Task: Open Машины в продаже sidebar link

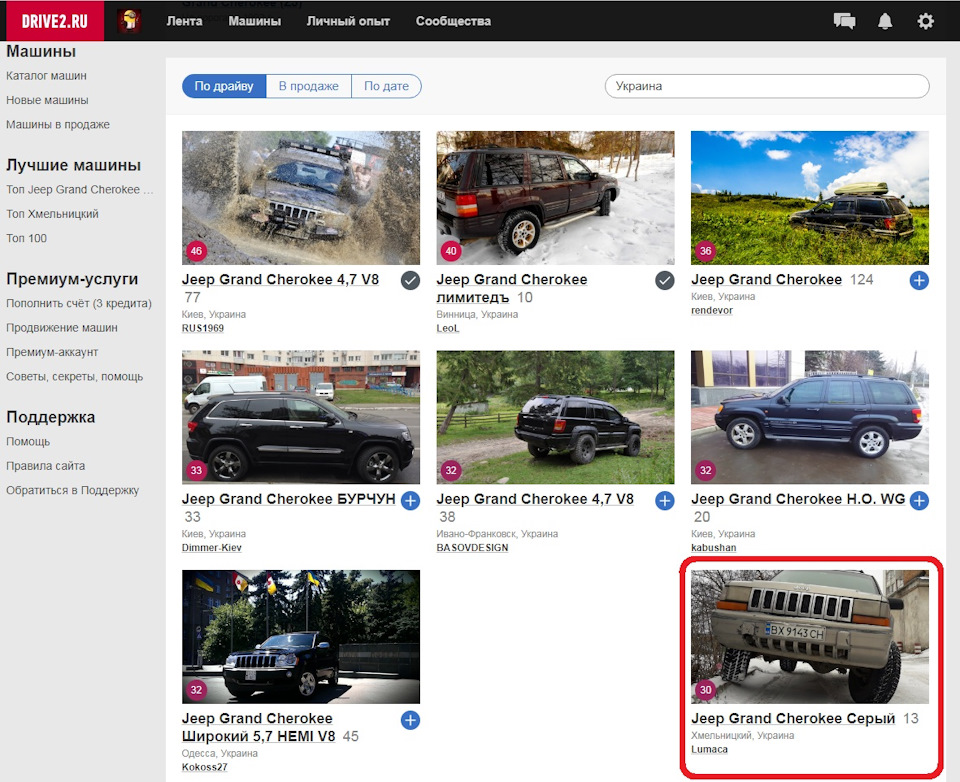Action: [x=58, y=124]
